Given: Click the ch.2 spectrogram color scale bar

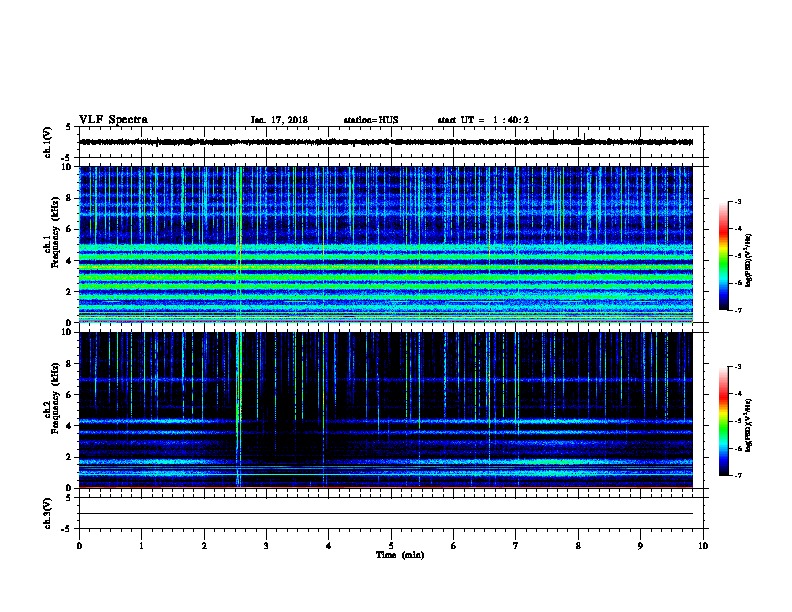Looking at the screenshot, I should point(723,421).
